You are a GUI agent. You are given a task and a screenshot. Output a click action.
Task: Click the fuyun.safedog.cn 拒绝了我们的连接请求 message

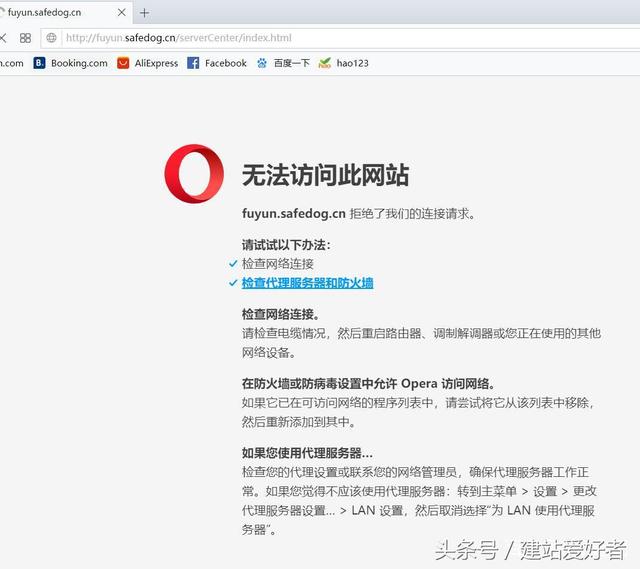[359, 213]
